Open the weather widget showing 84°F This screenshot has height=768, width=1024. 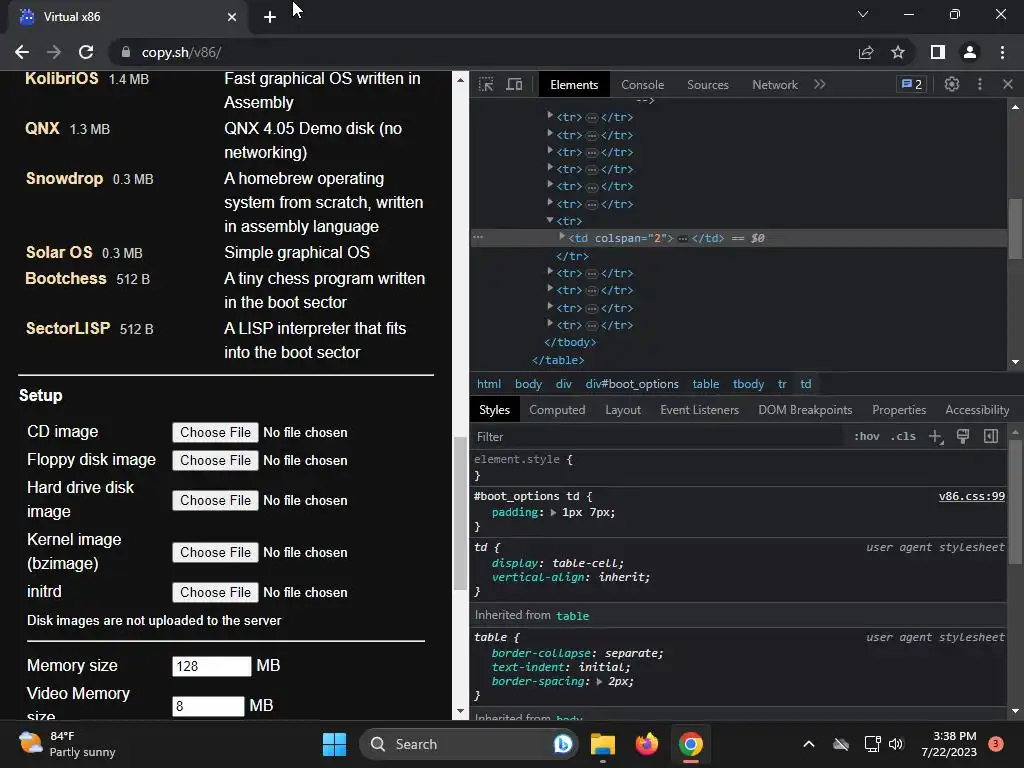tap(67, 744)
